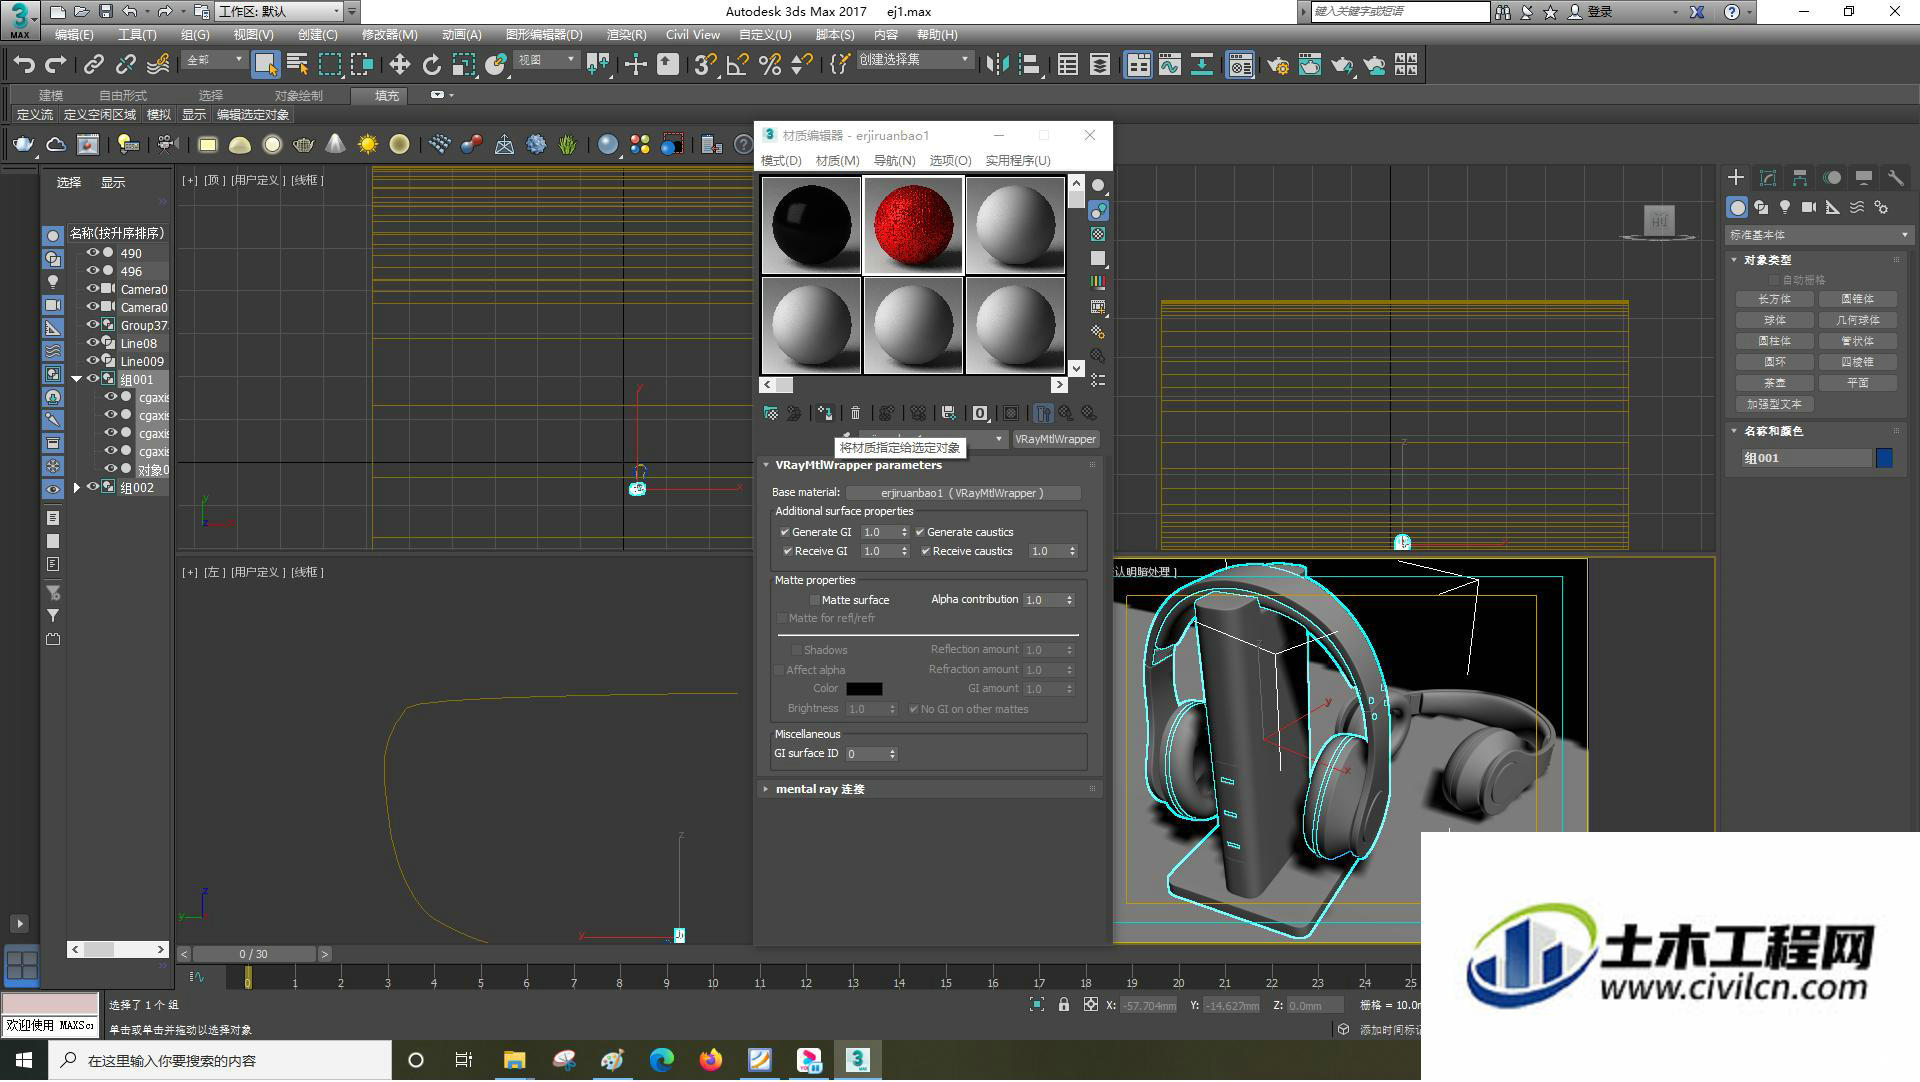
Task: Open the 视图 reference coordinate dropdown
Action: 547,60
